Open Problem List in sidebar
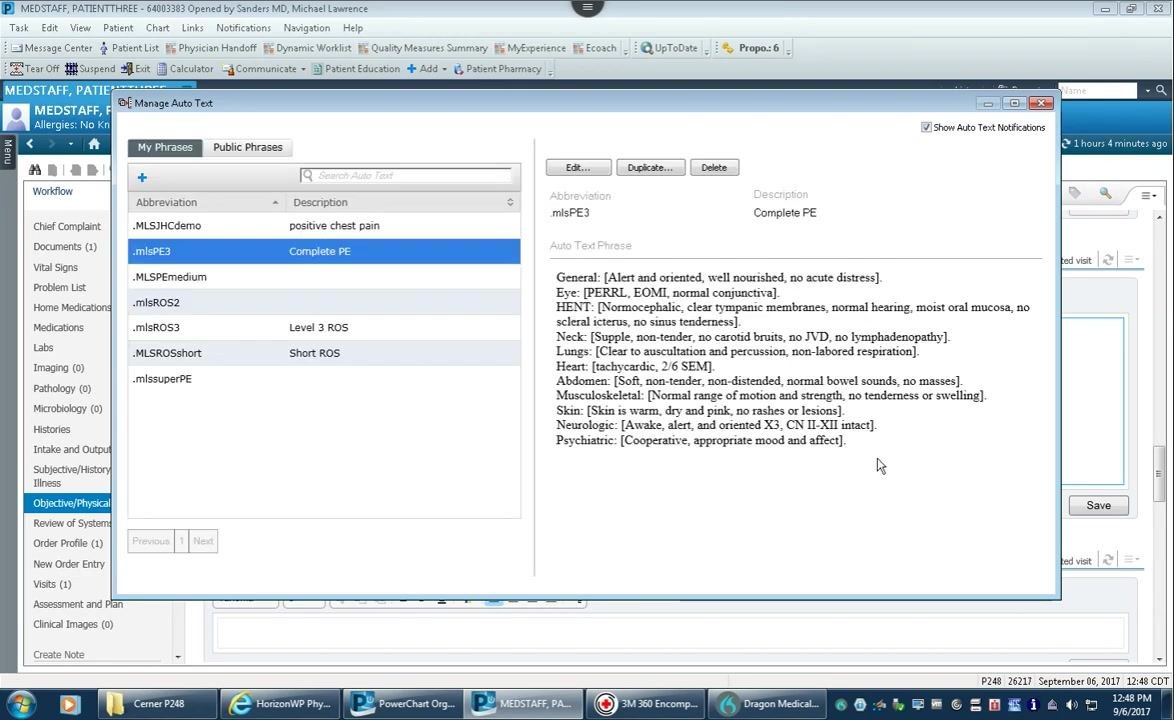 pos(59,287)
